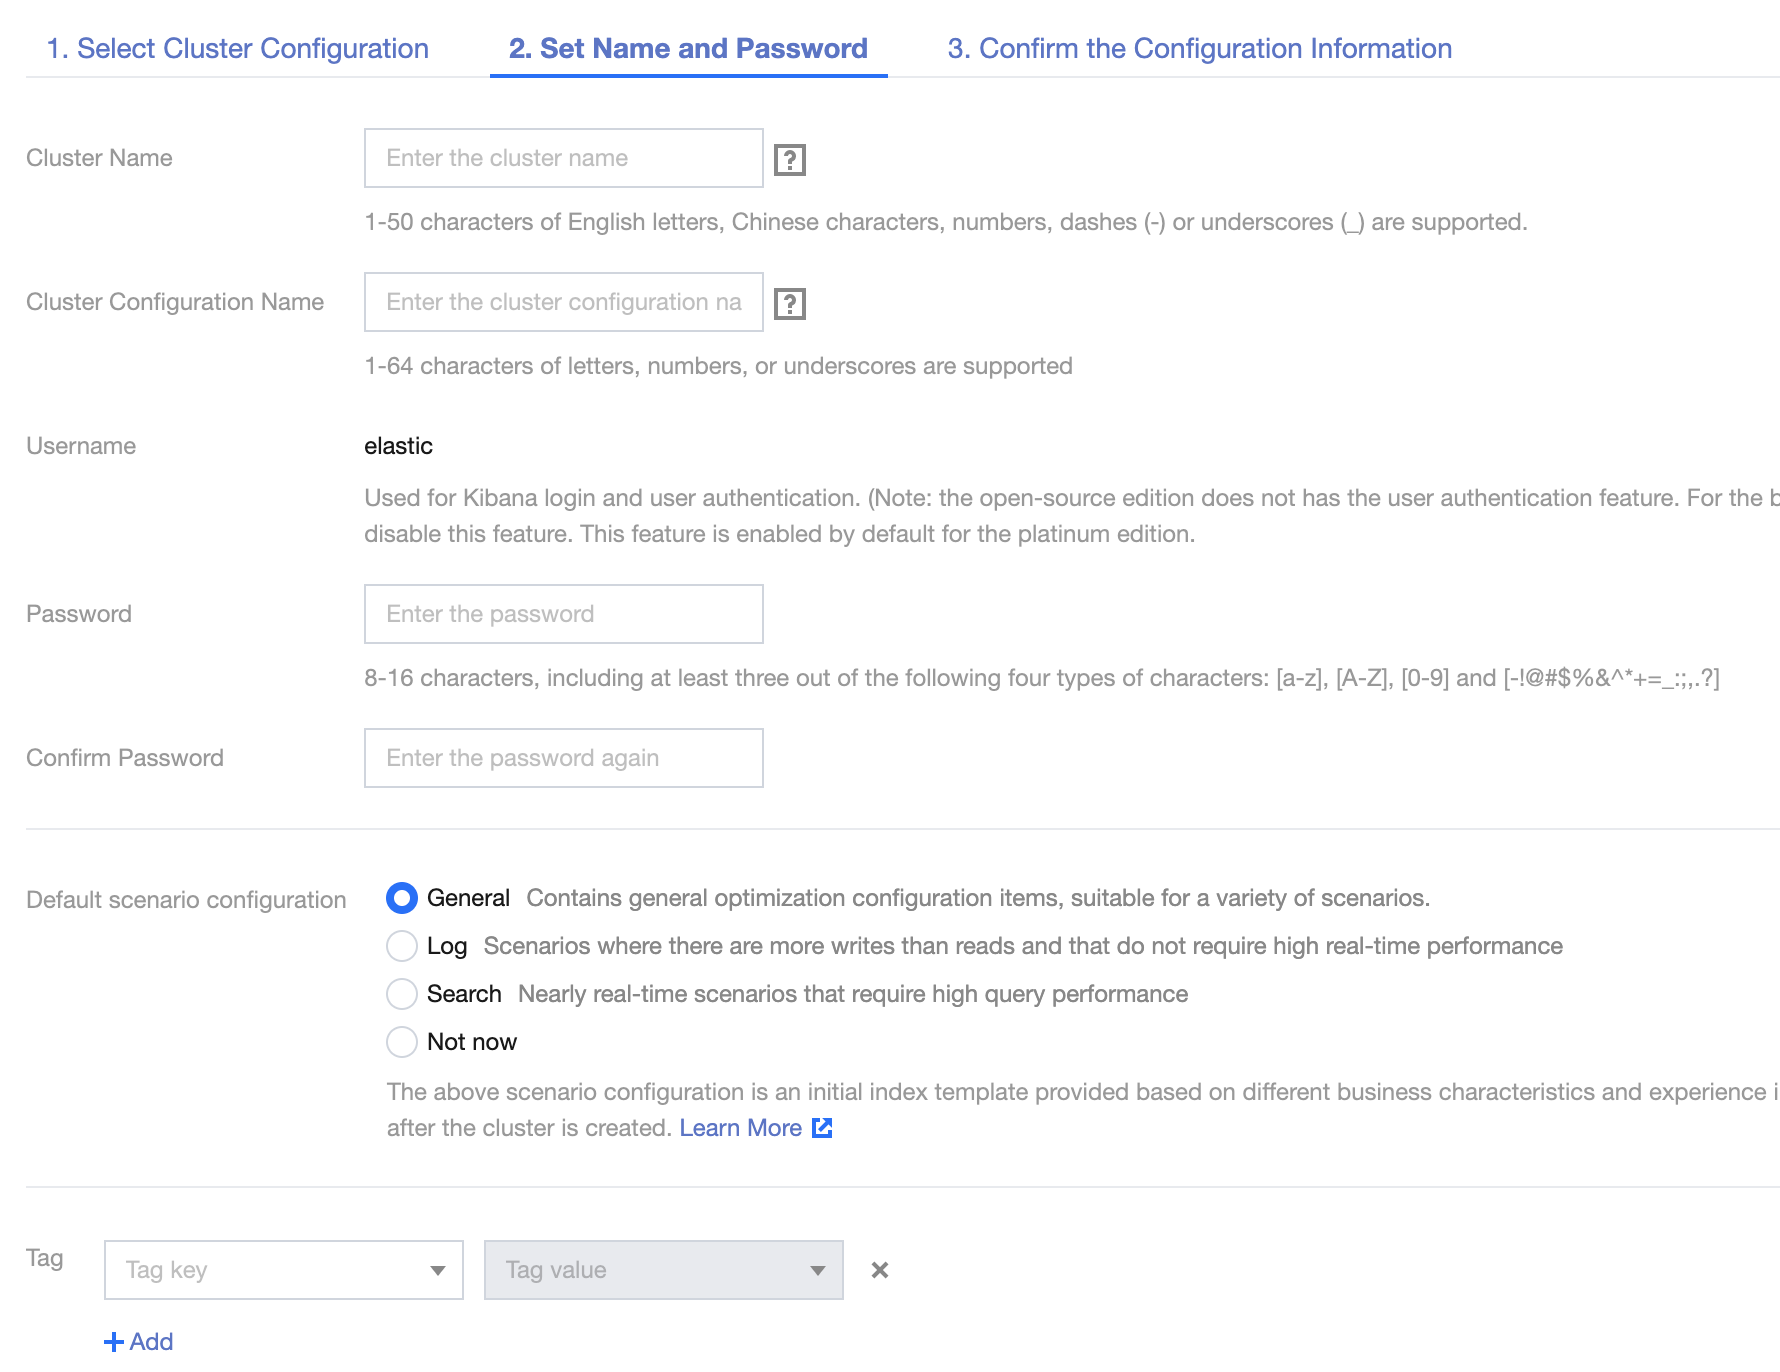Focus the Password input field
Screen dimensions: 1780x1372
coord(563,614)
